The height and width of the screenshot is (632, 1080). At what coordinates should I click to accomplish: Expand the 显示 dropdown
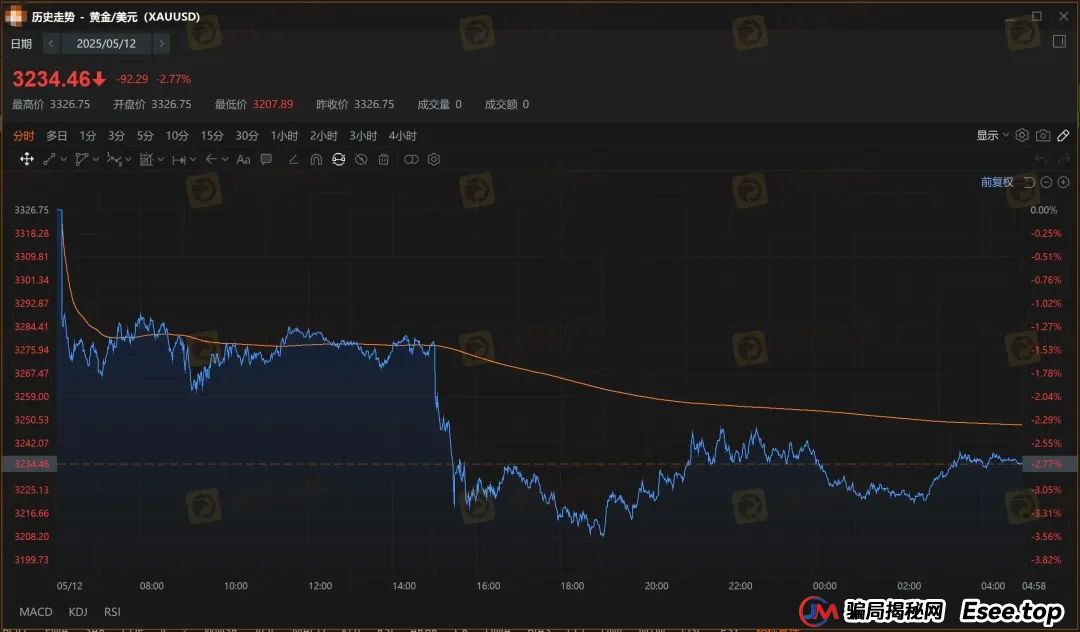pos(993,136)
